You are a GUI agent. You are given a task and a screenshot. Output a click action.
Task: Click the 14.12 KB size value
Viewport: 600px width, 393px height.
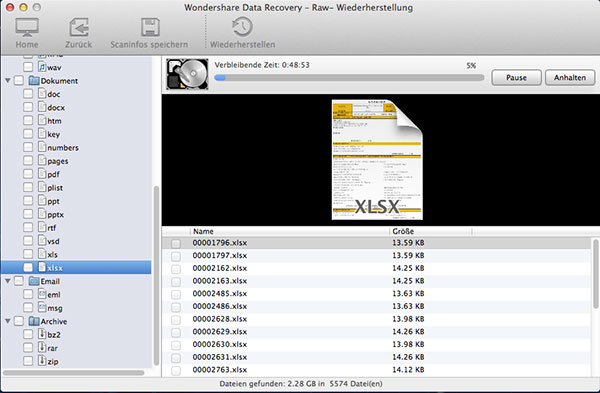tap(408, 370)
